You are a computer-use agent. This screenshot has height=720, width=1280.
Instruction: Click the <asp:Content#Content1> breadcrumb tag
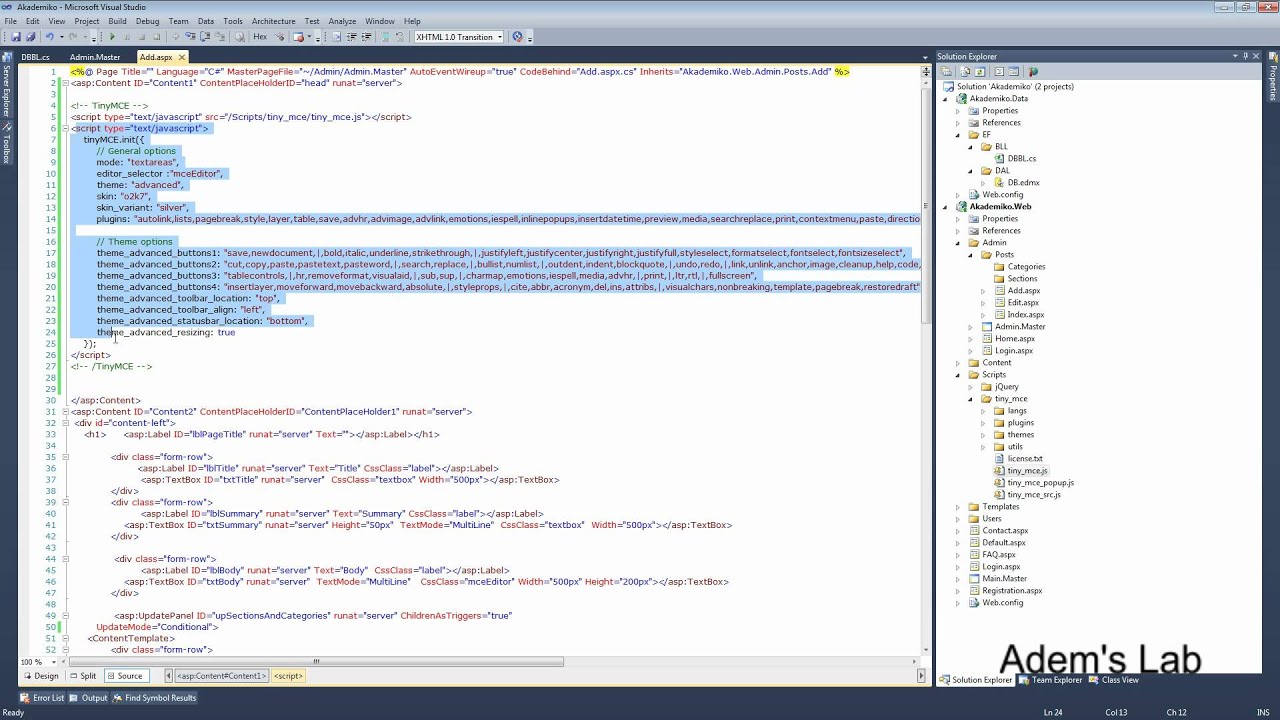click(x=221, y=676)
